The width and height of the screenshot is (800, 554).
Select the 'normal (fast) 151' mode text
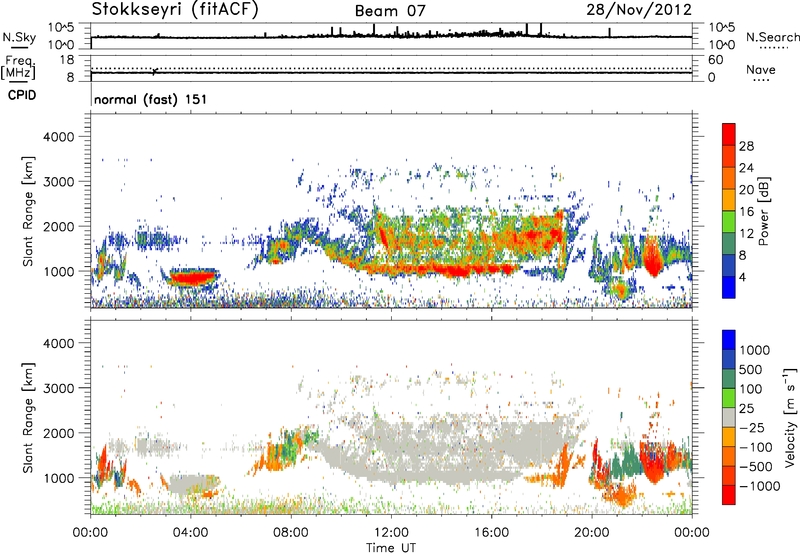151,99
